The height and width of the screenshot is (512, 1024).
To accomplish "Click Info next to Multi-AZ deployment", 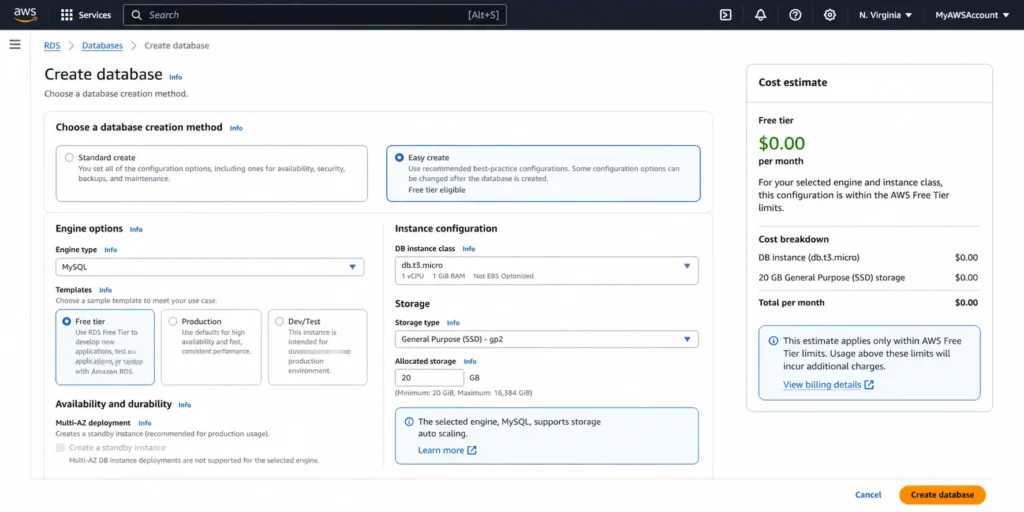I will [x=145, y=423].
